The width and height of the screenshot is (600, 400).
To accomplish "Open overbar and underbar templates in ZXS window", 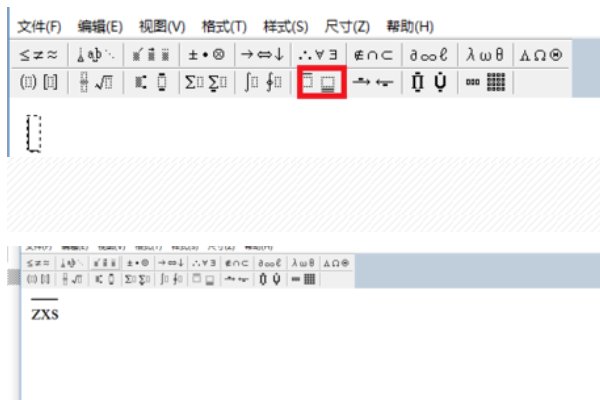I will tap(204, 279).
